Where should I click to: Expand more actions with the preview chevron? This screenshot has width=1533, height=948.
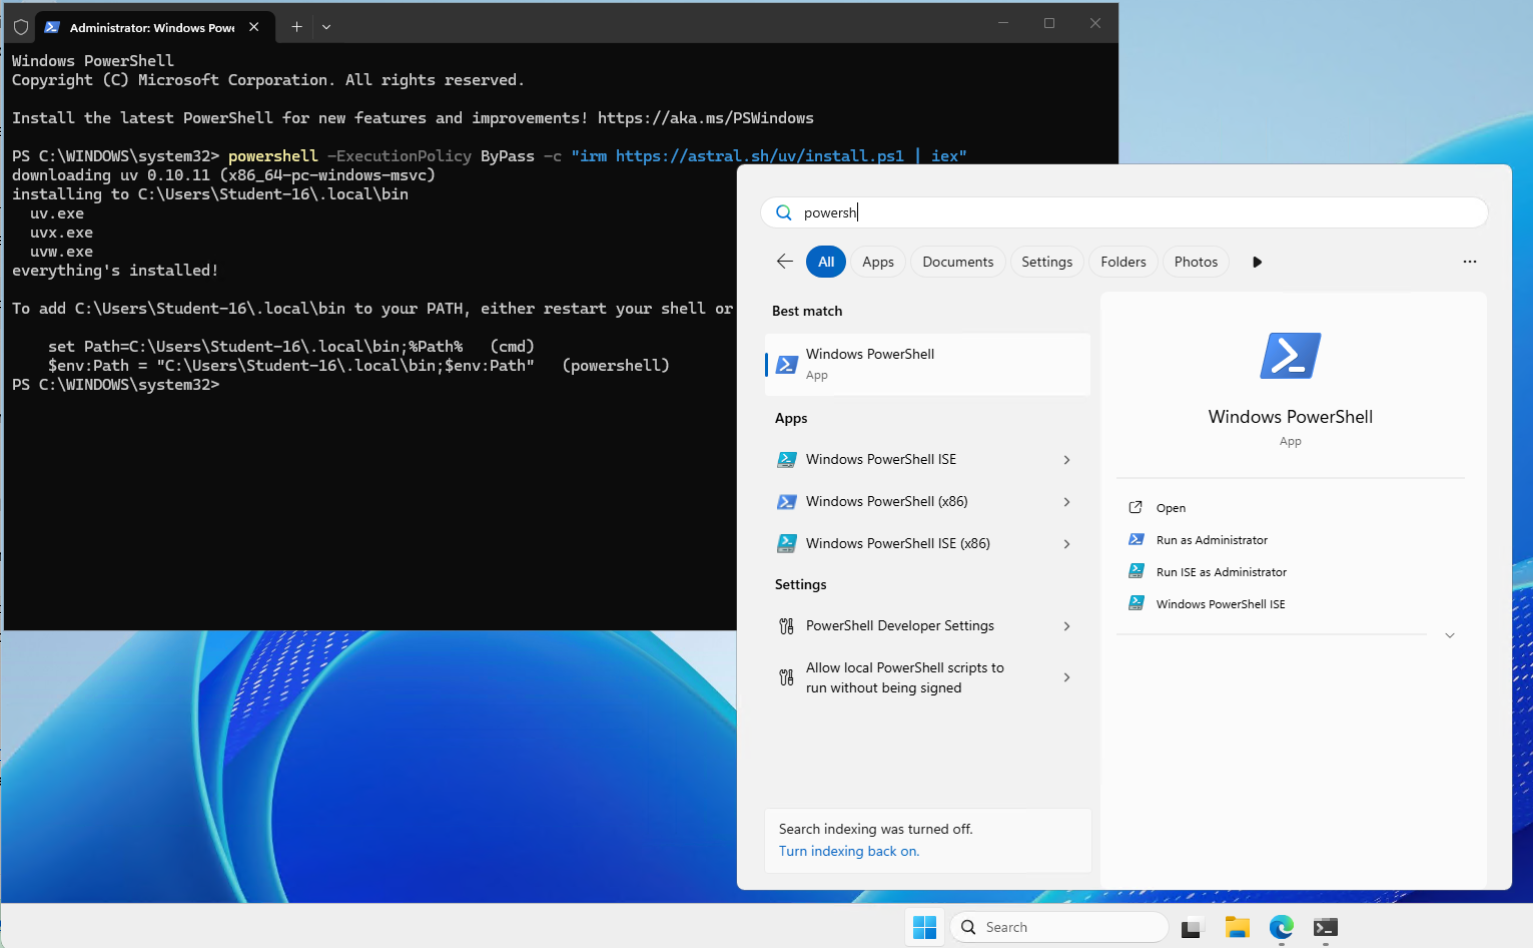(x=1450, y=636)
